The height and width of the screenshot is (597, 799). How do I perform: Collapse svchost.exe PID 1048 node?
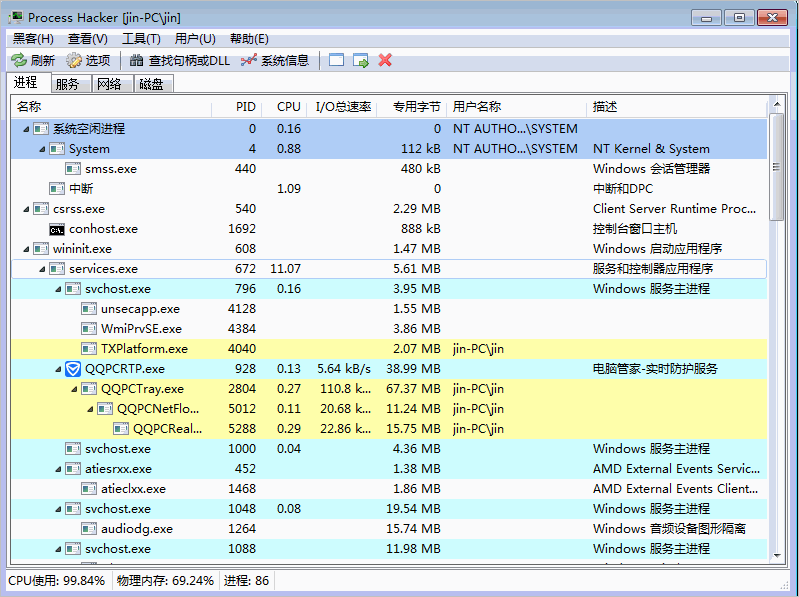point(58,509)
